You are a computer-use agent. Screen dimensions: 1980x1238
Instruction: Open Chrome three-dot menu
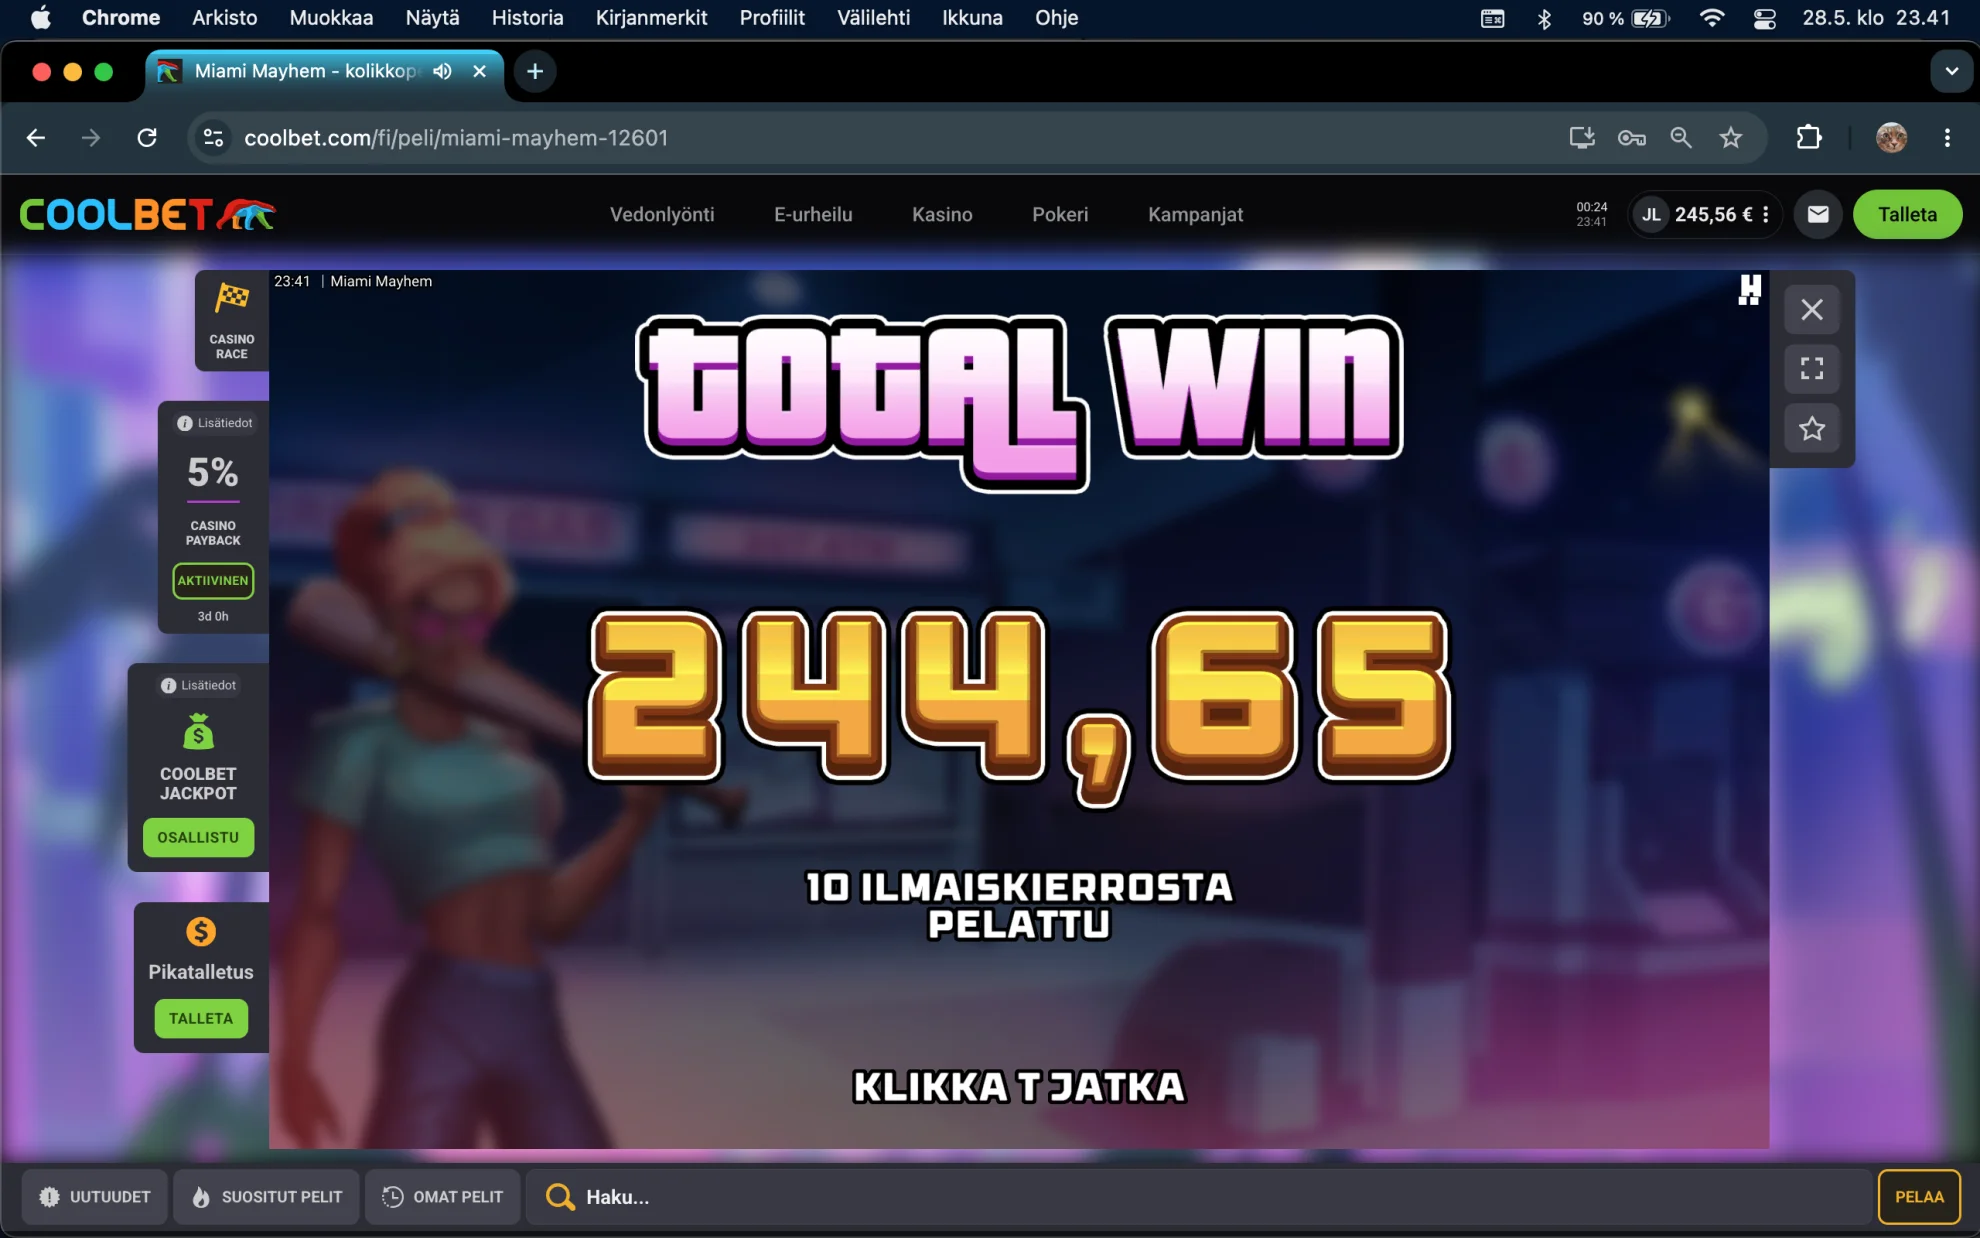(1947, 138)
